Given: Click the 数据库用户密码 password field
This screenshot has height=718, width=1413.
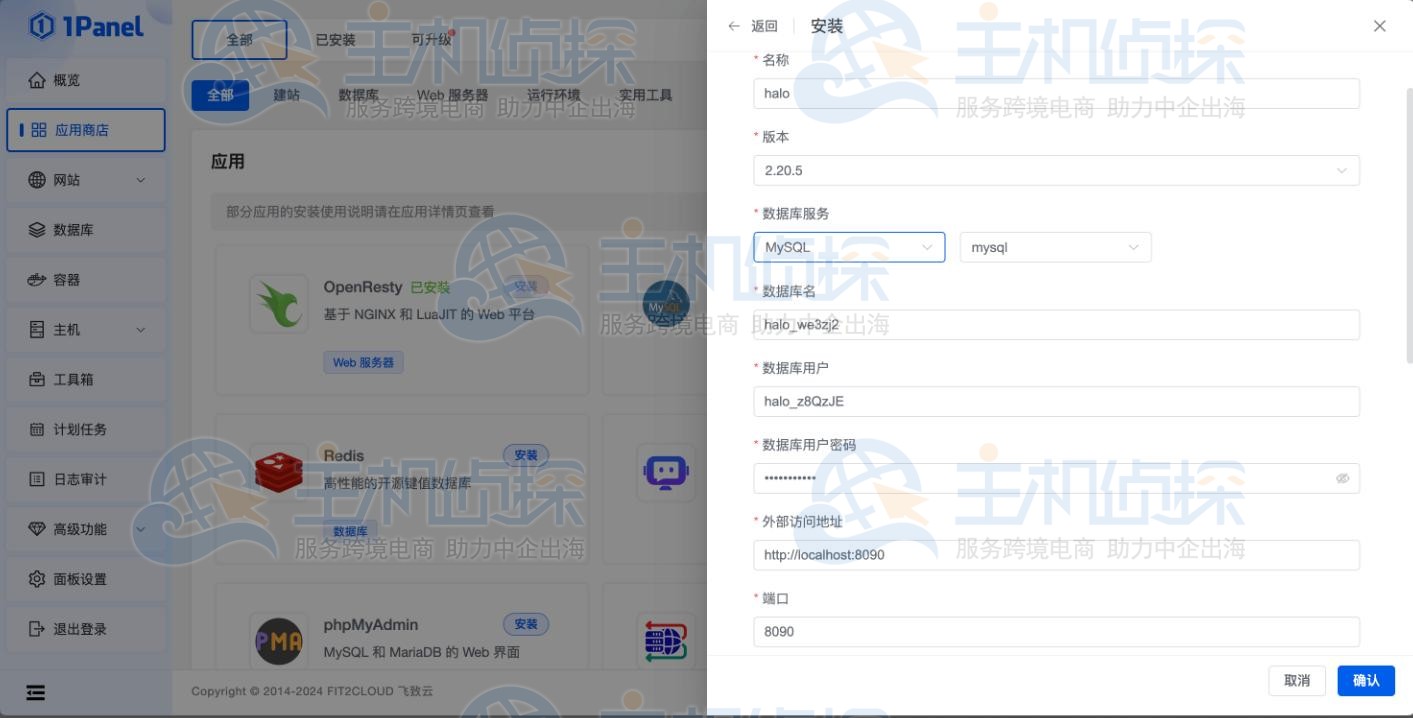Looking at the screenshot, I should click(1056, 478).
